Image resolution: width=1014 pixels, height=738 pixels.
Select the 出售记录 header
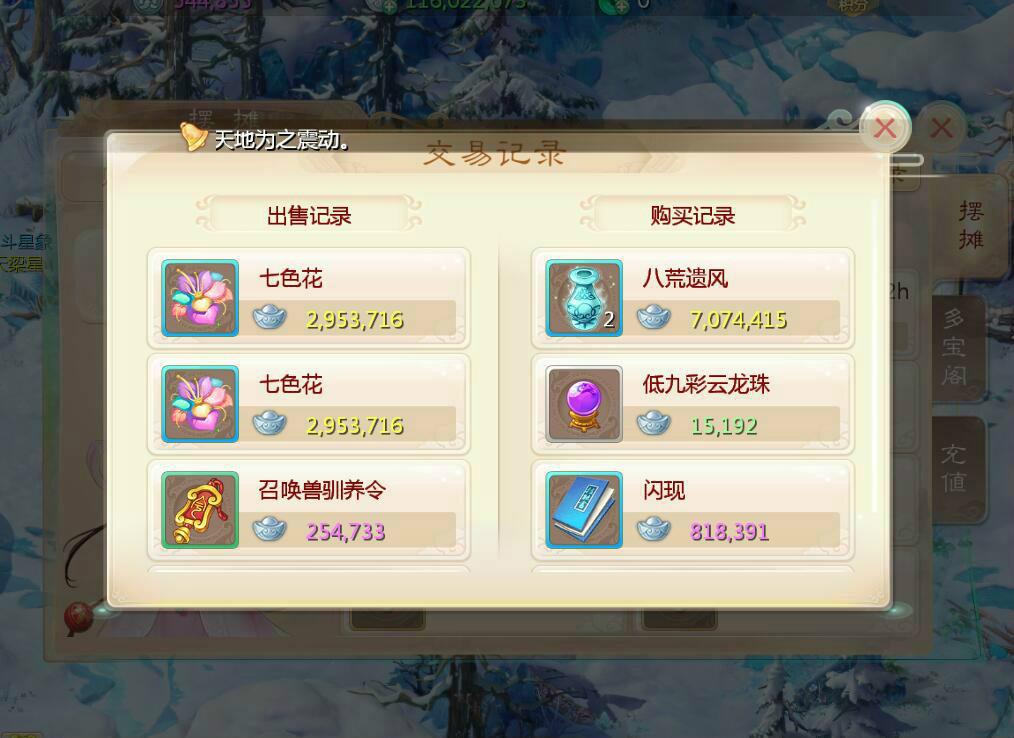[308, 215]
